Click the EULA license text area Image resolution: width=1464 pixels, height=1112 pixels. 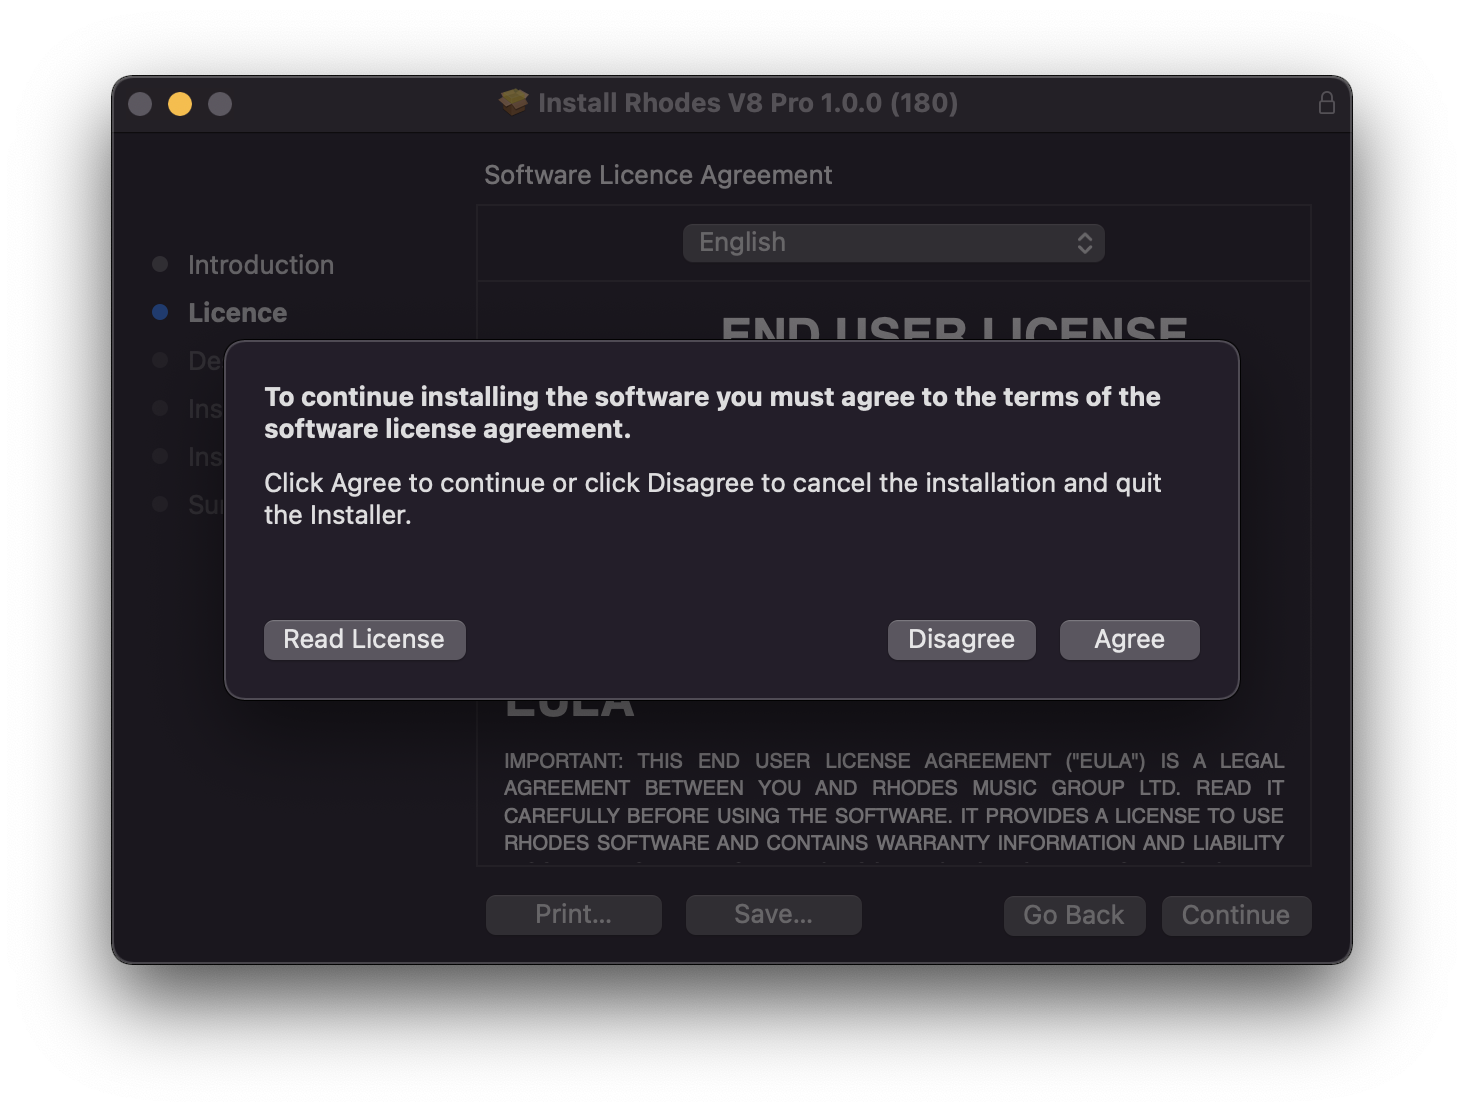coord(894,802)
